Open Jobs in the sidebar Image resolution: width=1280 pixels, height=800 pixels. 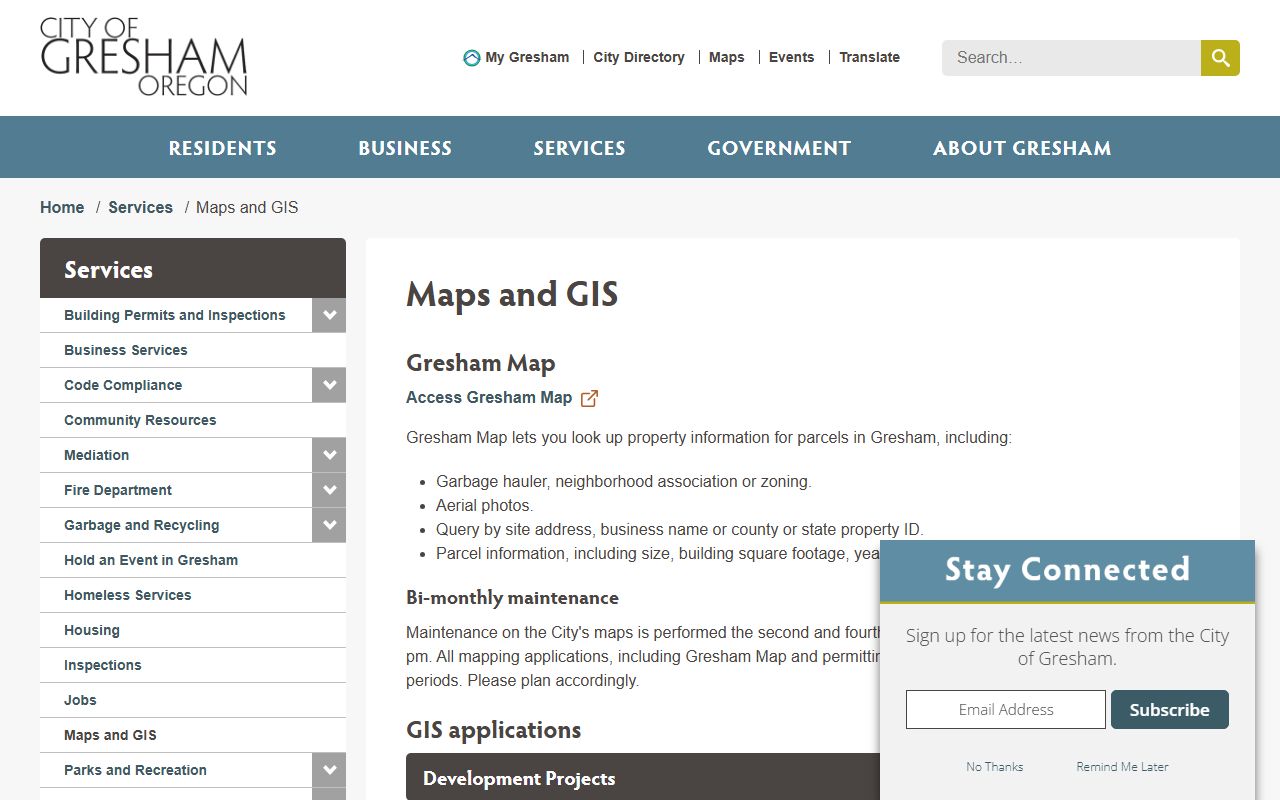click(80, 700)
